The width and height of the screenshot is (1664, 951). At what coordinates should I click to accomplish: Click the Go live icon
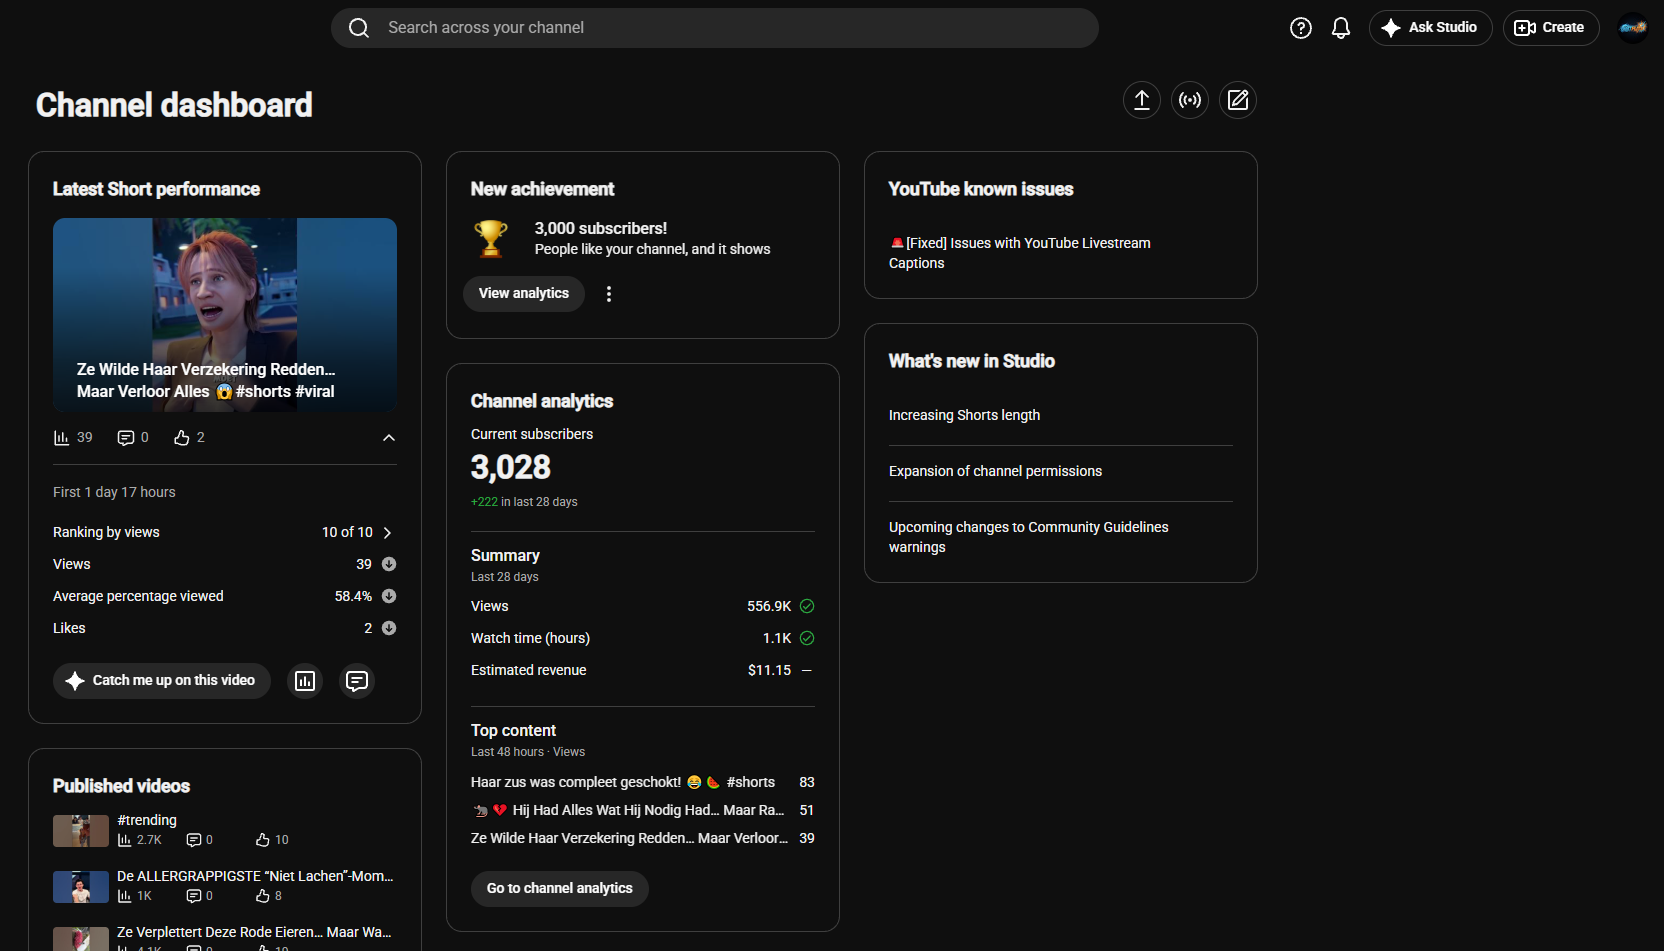1190,100
